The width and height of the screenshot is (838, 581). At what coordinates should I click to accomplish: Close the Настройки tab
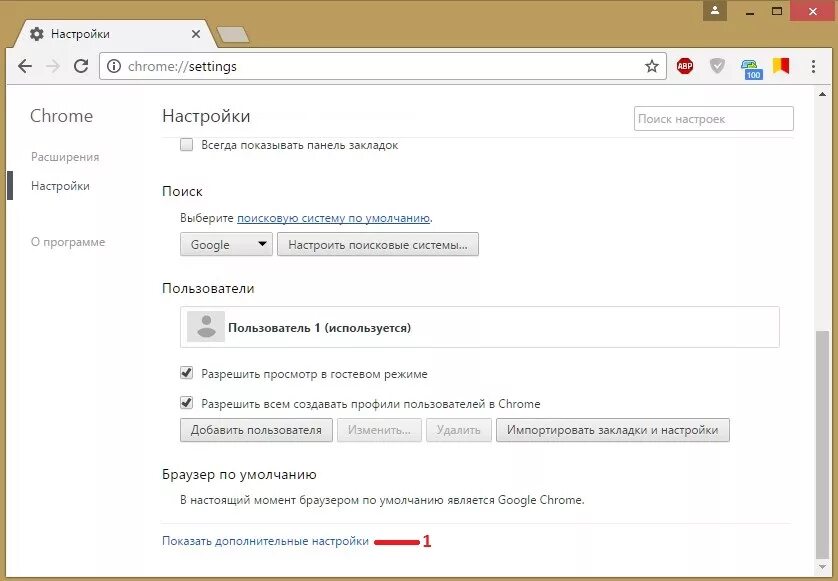point(196,34)
